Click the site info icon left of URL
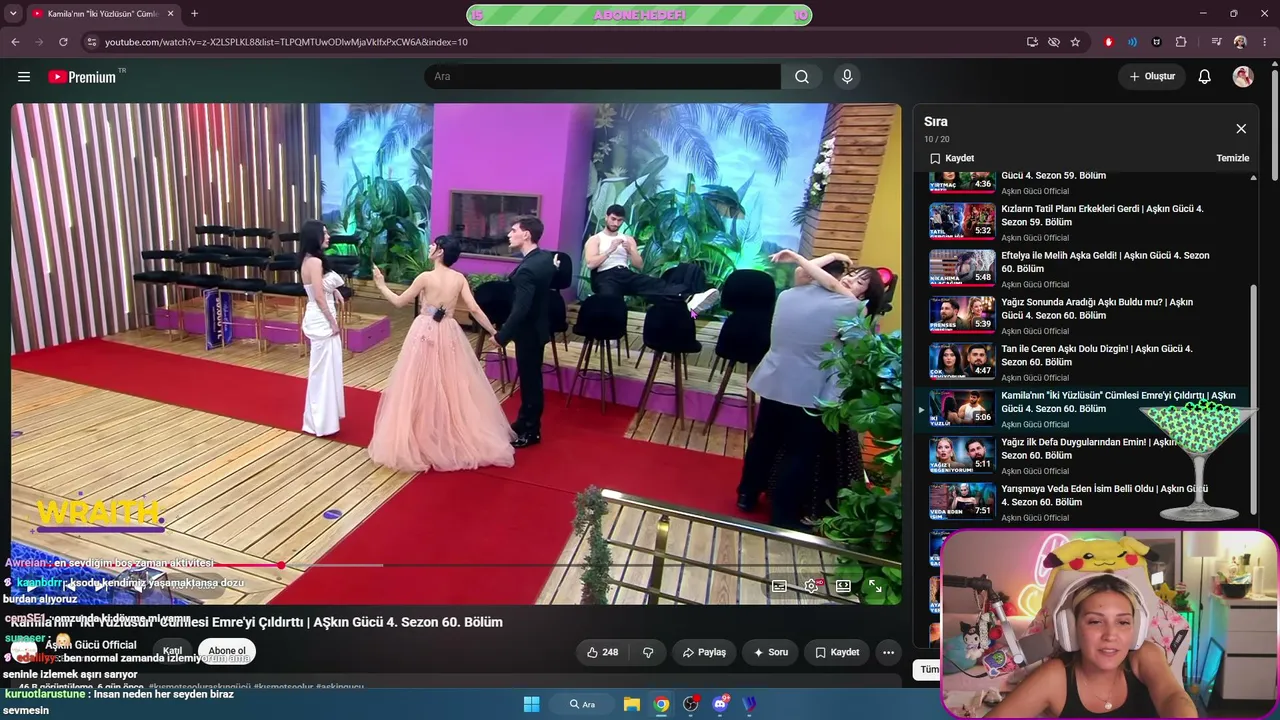The image size is (1280, 720). 92,42
